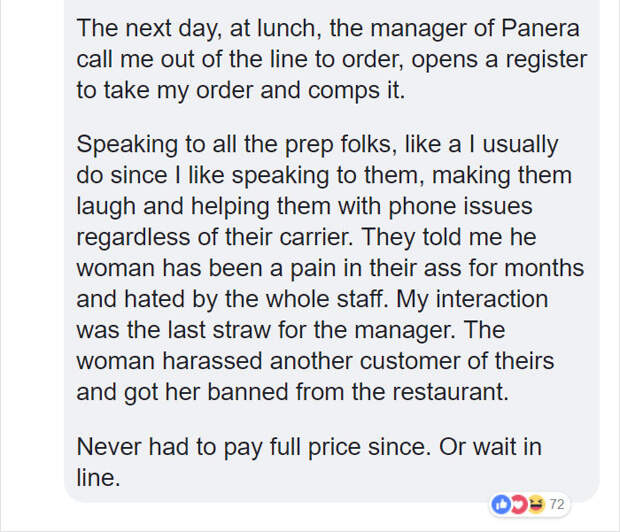Click the red heart Love reaction icon
Viewport: 620px width, 532px height.
click(x=518, y=504)
